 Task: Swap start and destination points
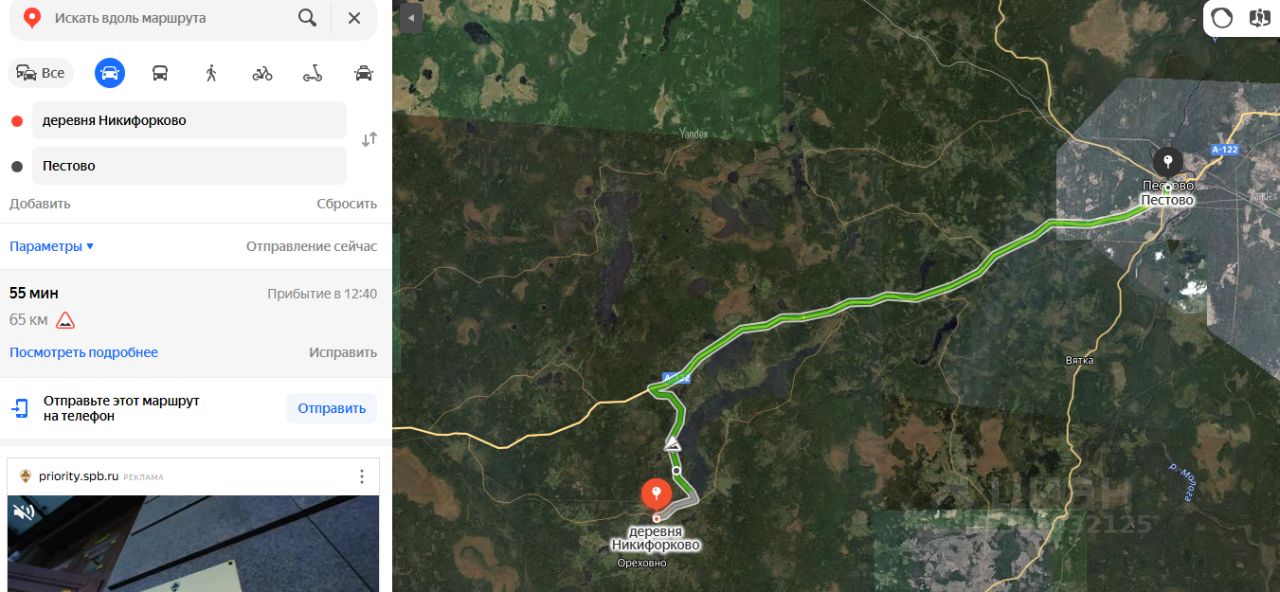pos(369,139)
